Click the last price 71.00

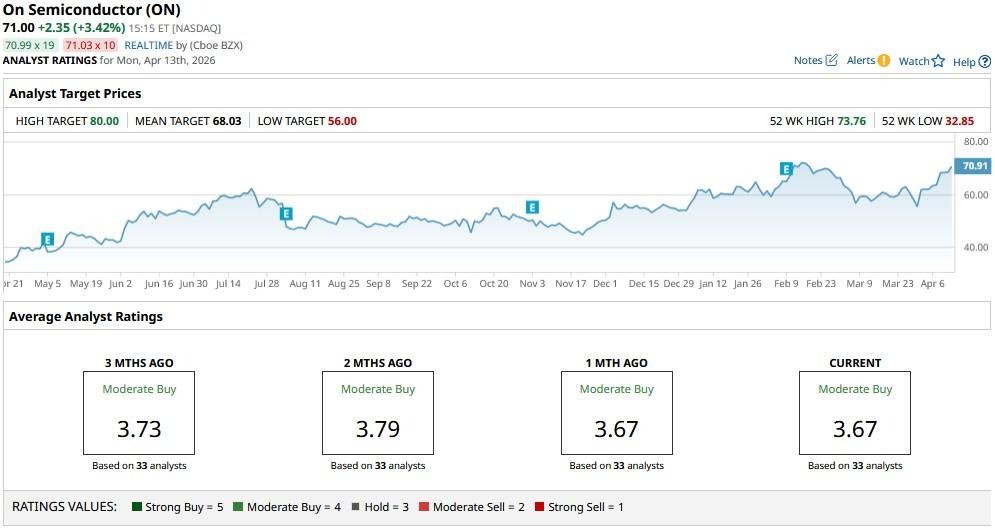18,28
